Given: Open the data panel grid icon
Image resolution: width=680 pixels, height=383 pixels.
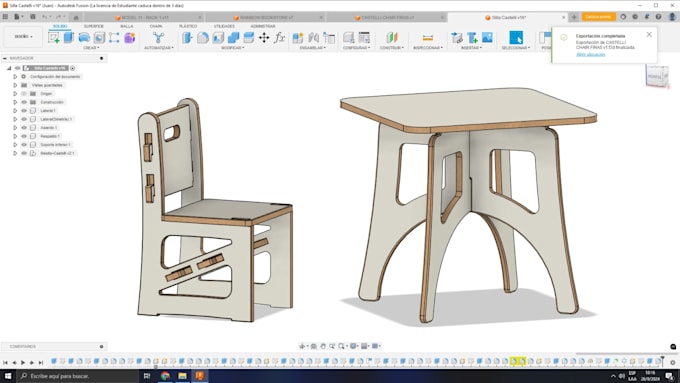Looking at the screenshot, I should 5,17.
